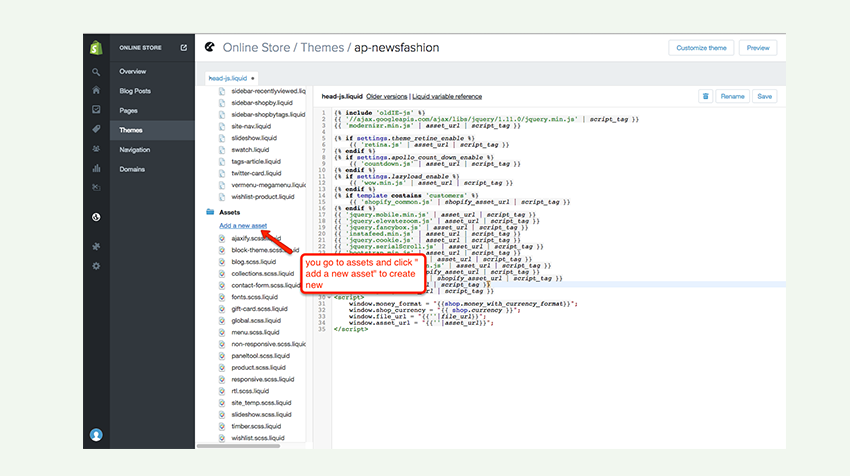Open Navigation menu item
Viewport: 850px width, 476px height.
(x=134, y=150)
